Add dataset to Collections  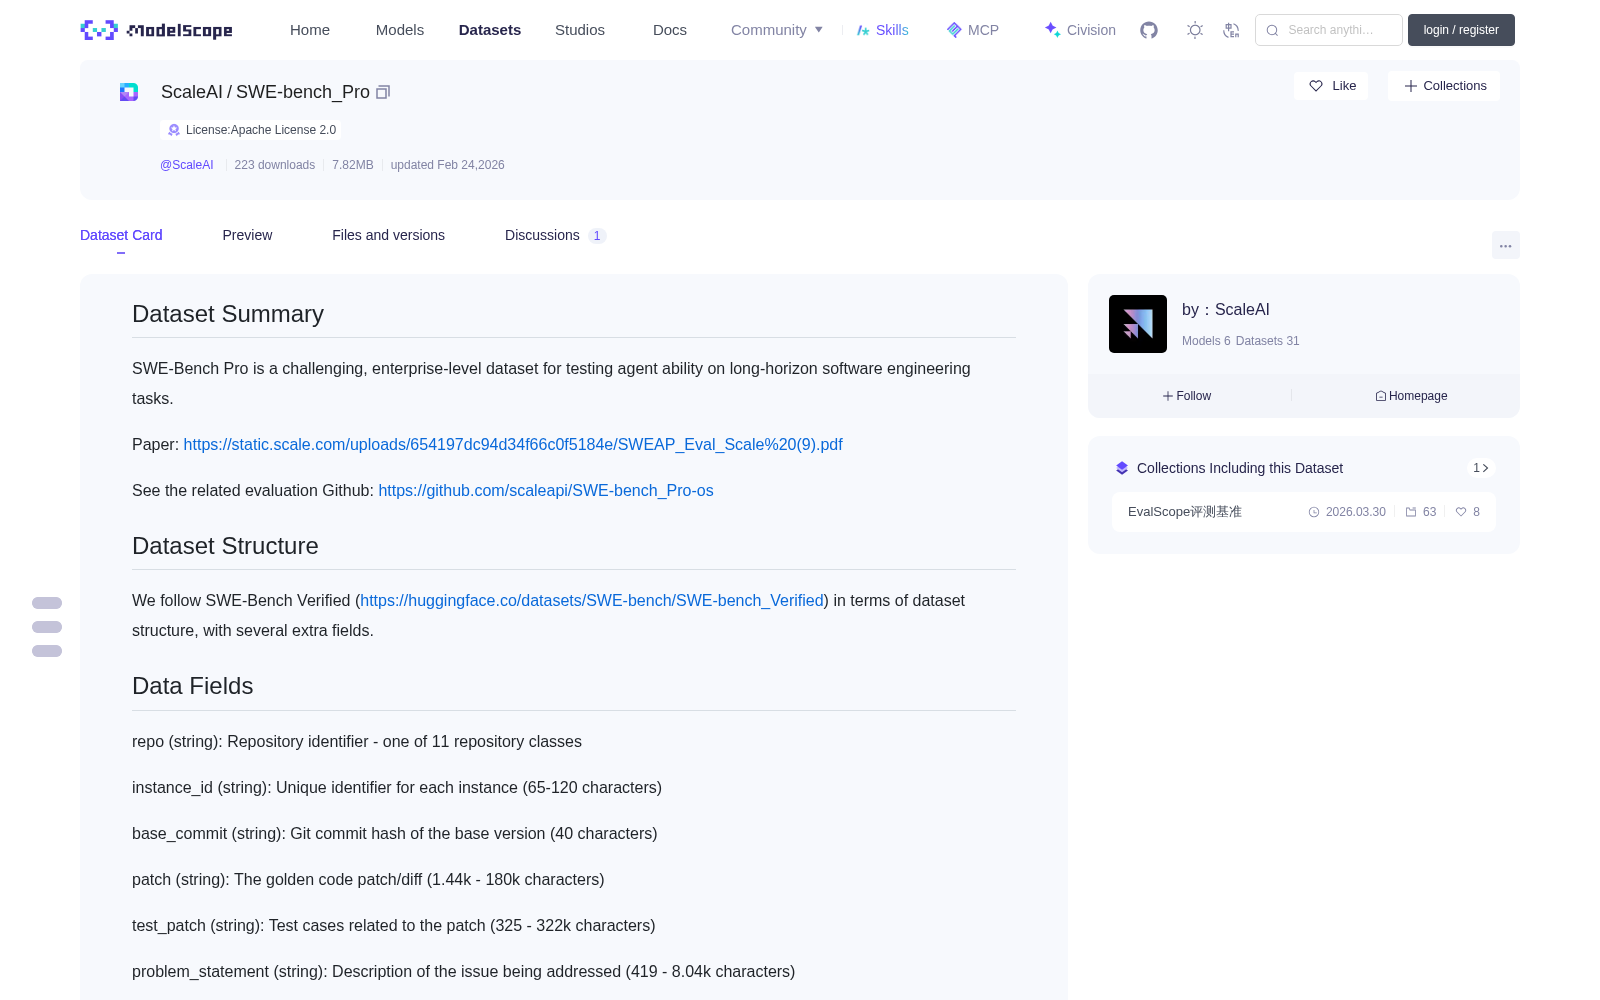click(x=1444, y=86)
